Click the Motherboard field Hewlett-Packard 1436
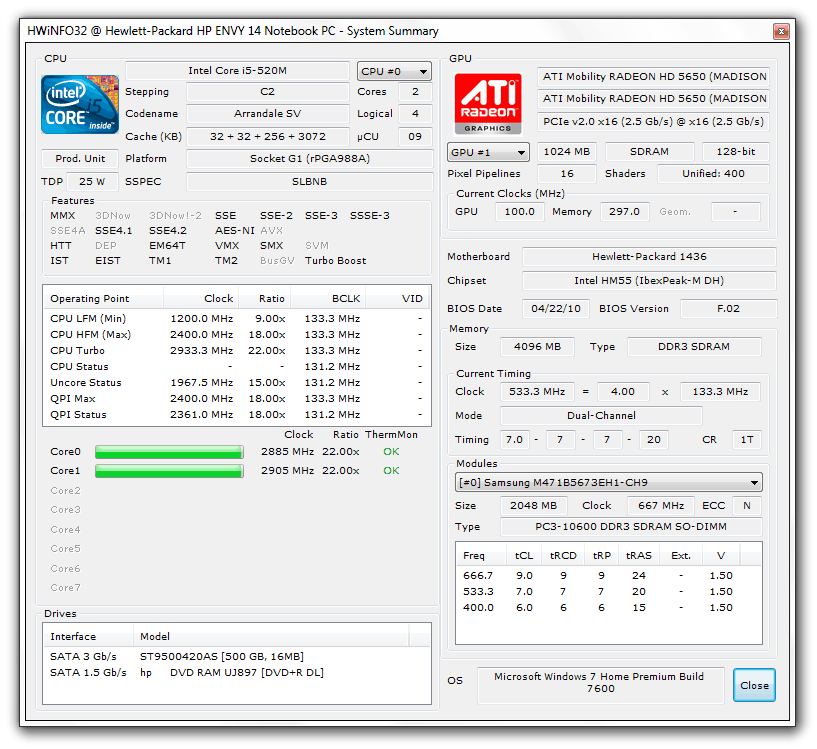Image resolution: width=817 pixels, height=749 pixels. click(649, 256)
